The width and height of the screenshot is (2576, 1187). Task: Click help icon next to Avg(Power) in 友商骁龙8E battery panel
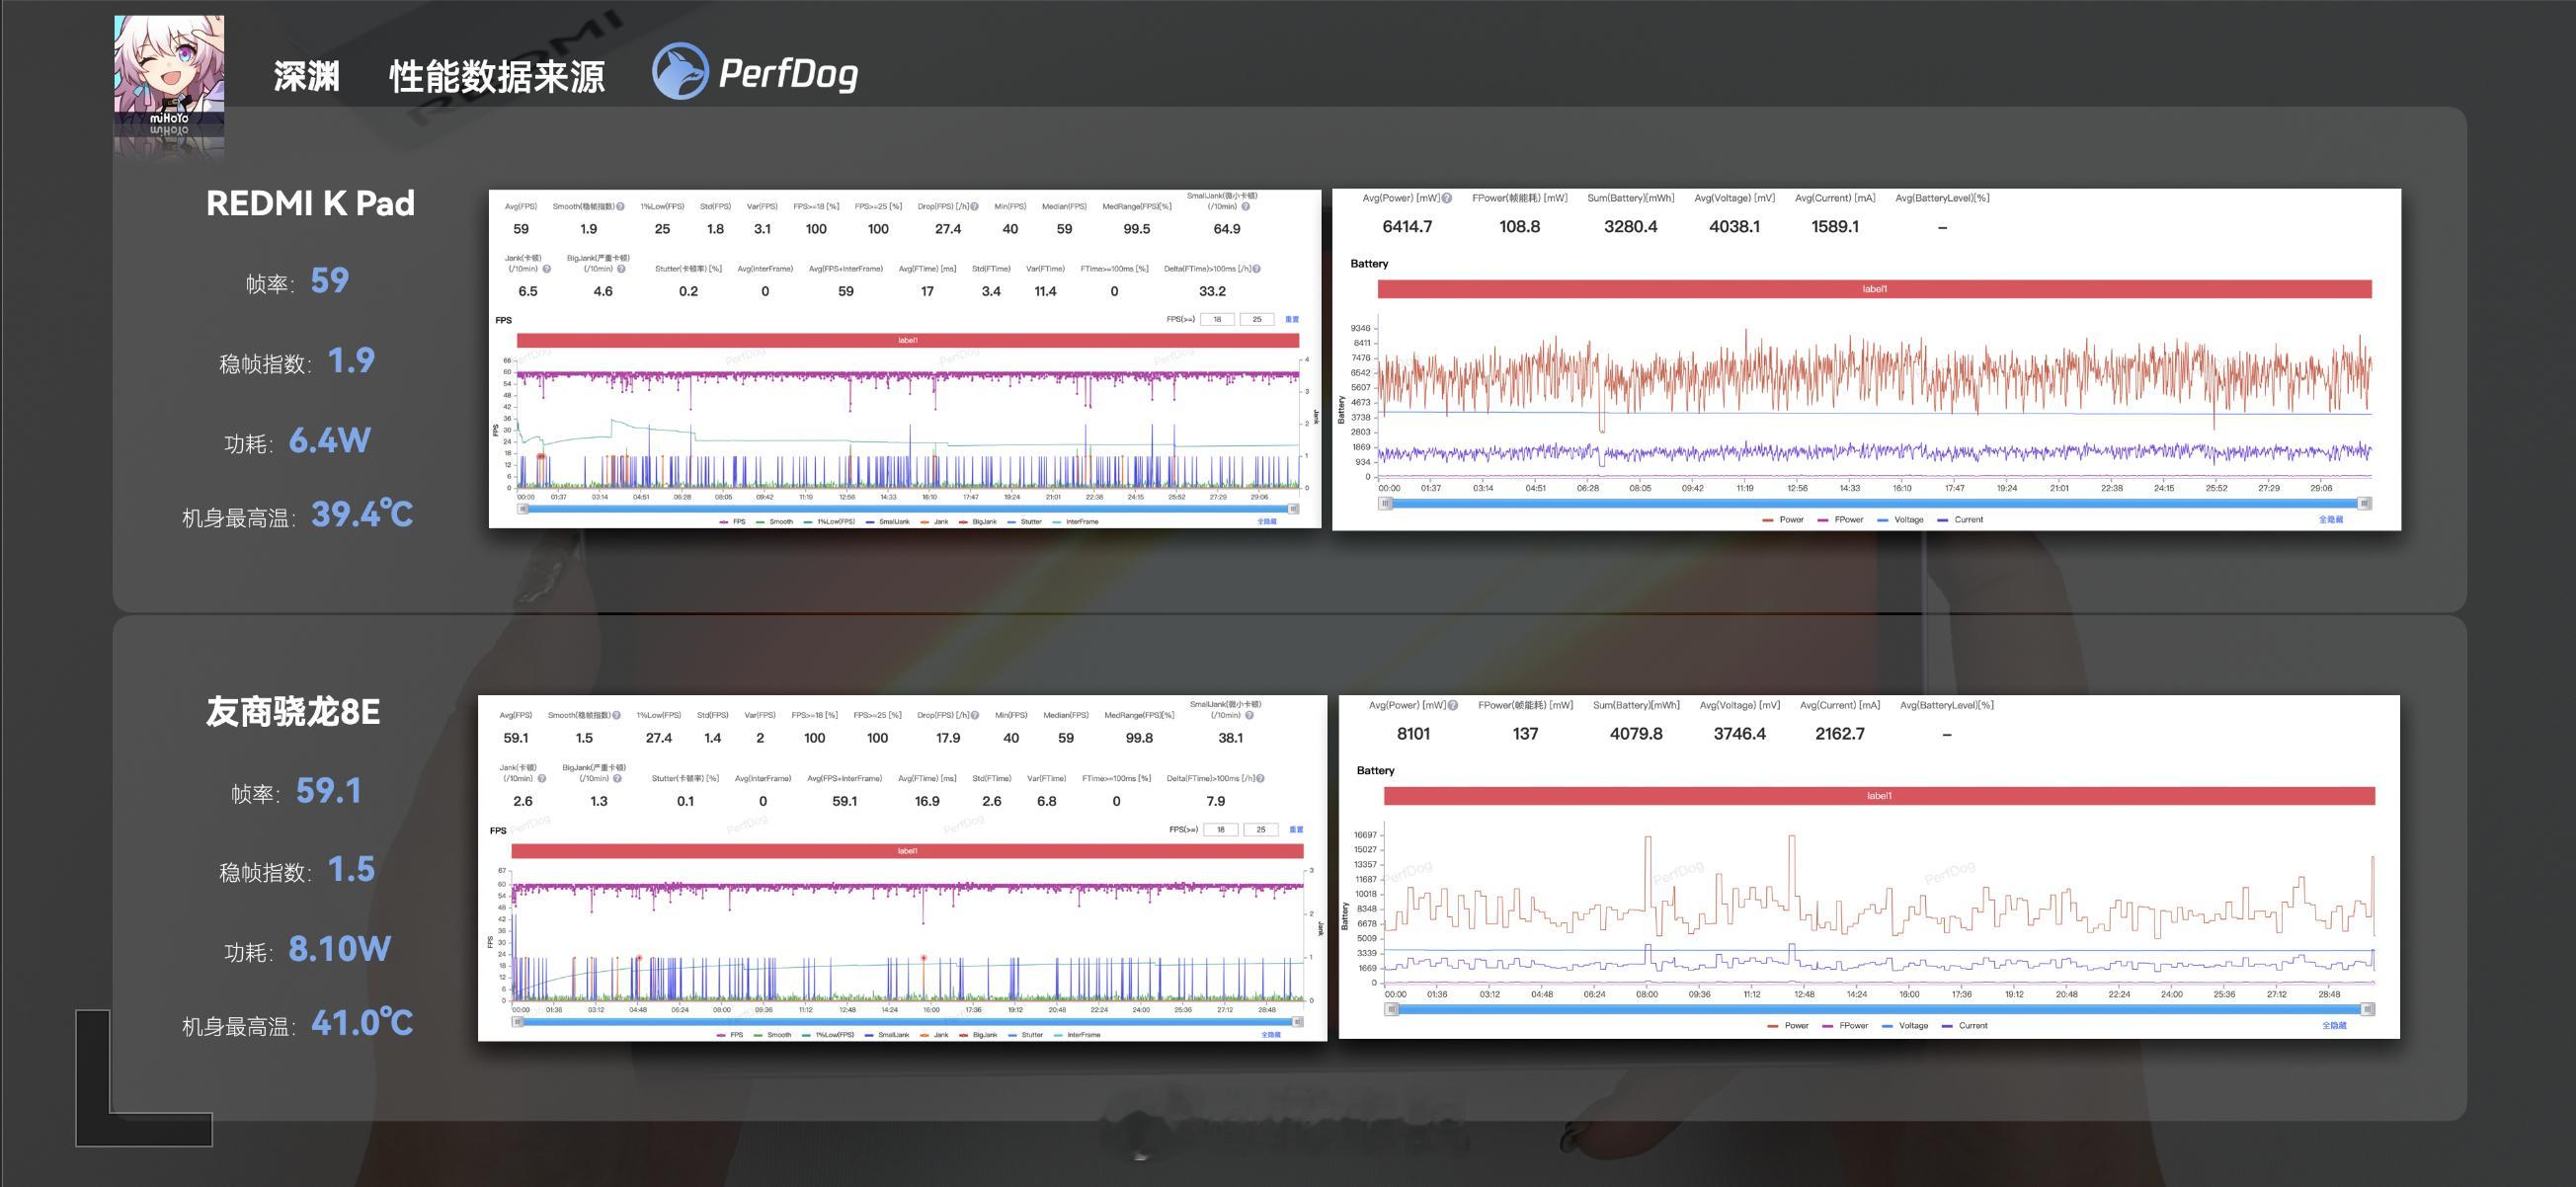pyautogui.click(x=1453, y=705)
